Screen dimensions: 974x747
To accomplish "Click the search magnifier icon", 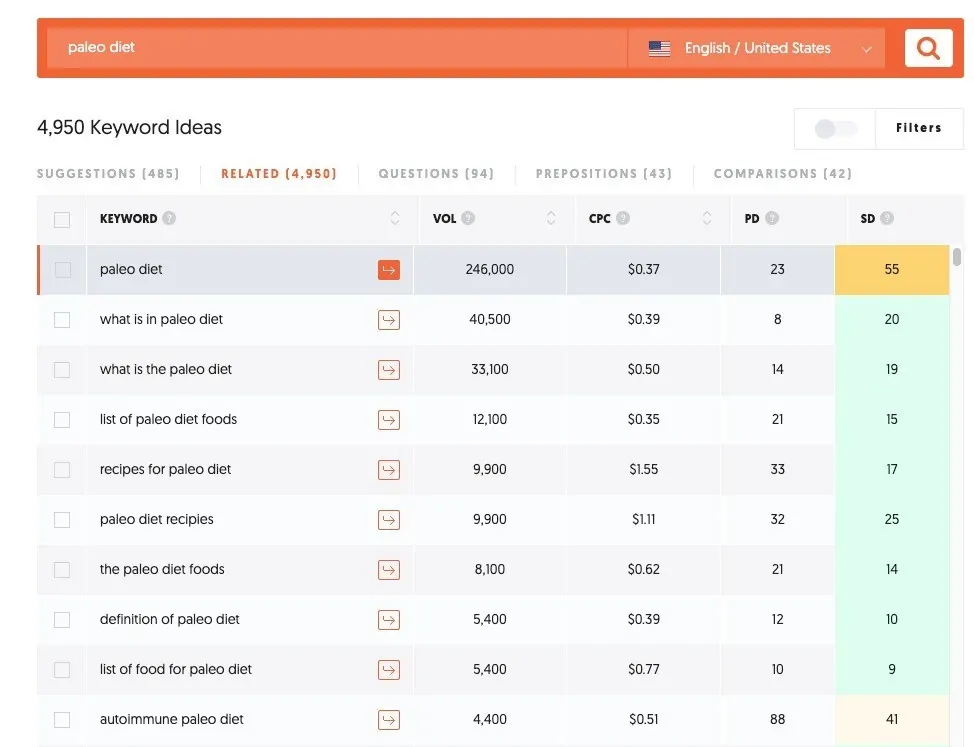I will coord(928,47).
